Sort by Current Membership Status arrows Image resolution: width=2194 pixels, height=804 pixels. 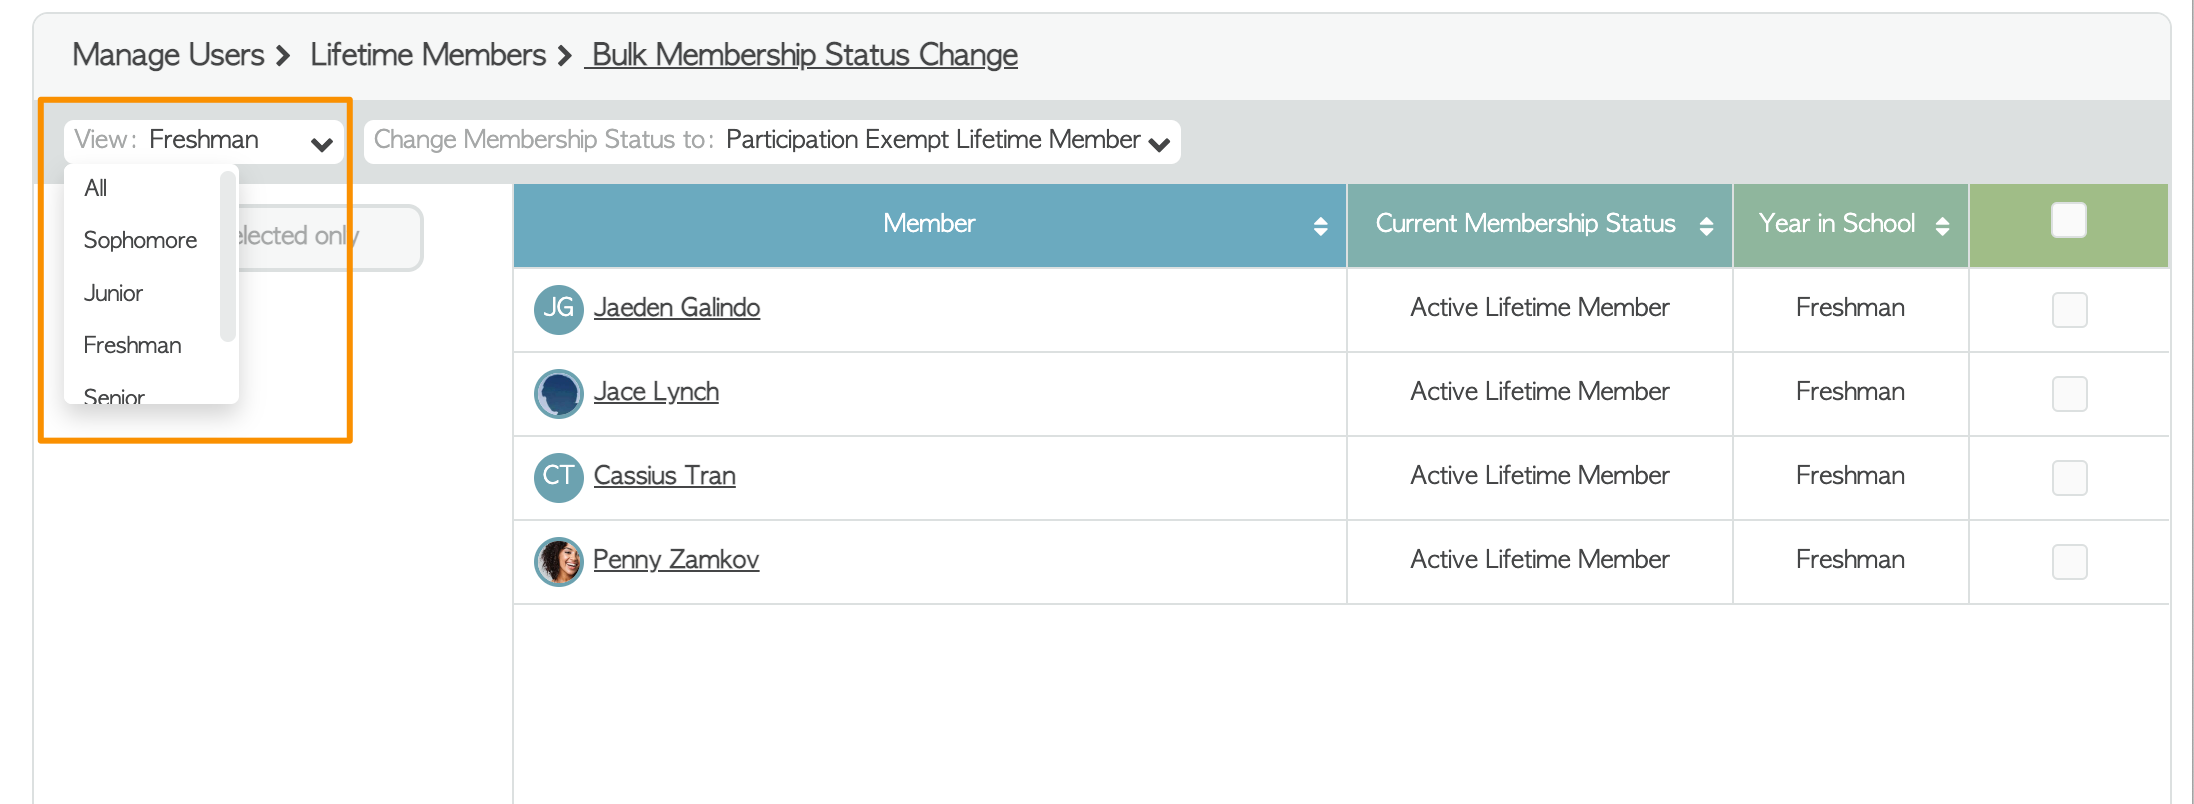(1706, 226)
